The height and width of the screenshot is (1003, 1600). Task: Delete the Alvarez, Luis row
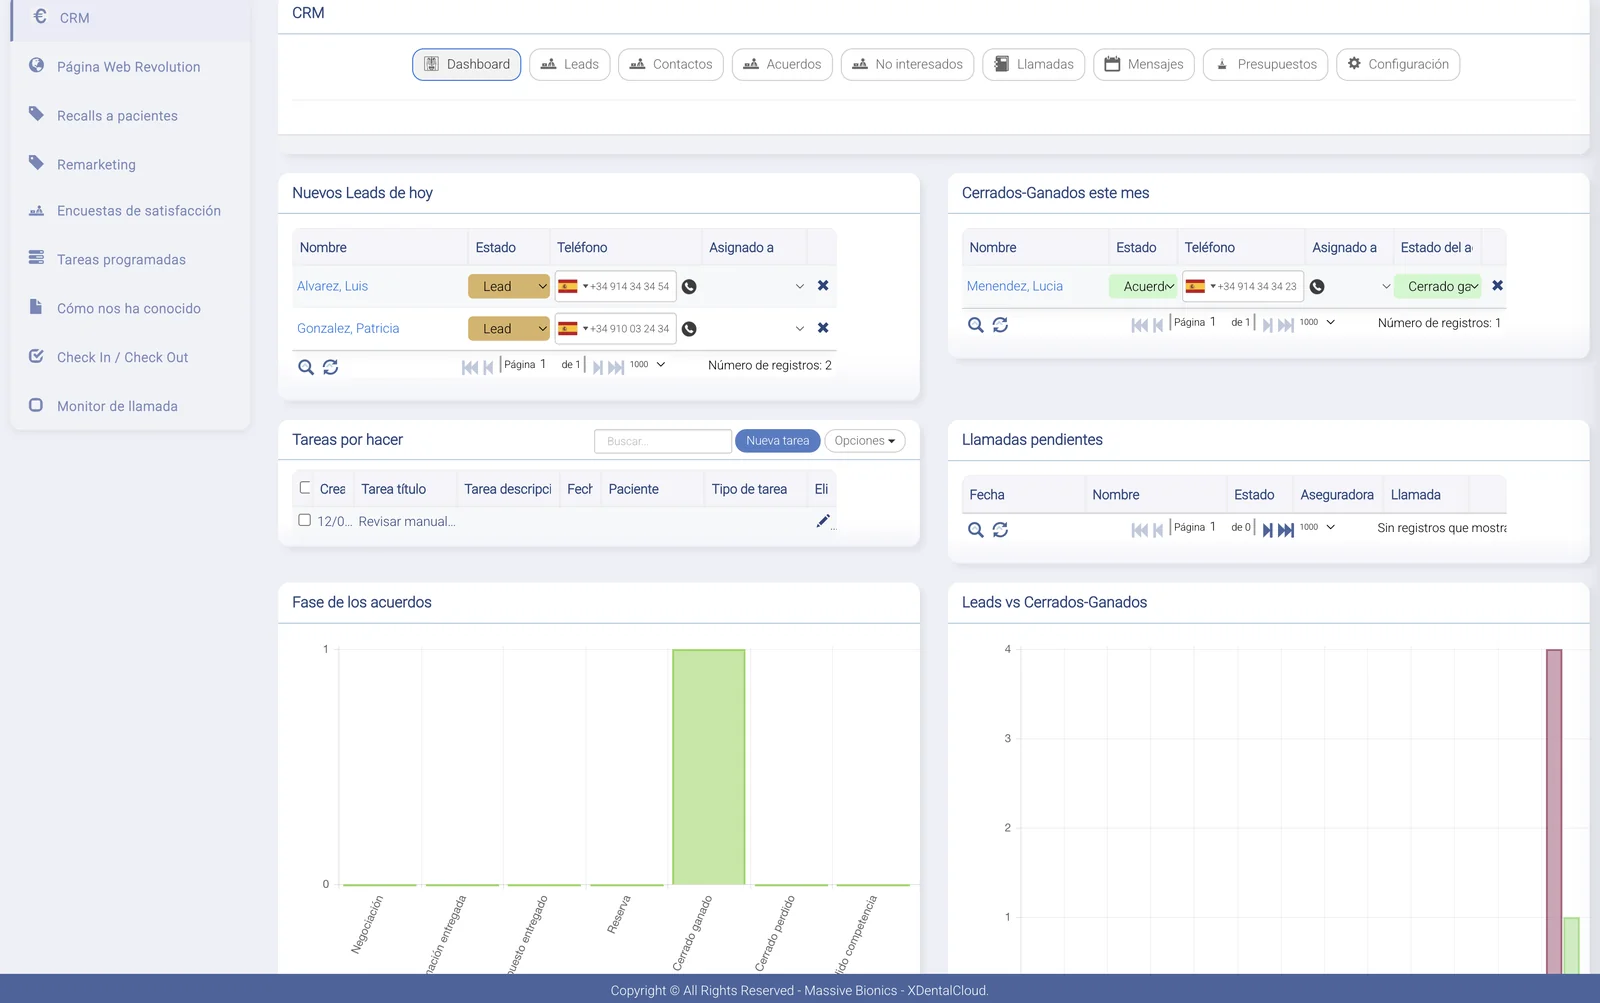pos(823,286)
